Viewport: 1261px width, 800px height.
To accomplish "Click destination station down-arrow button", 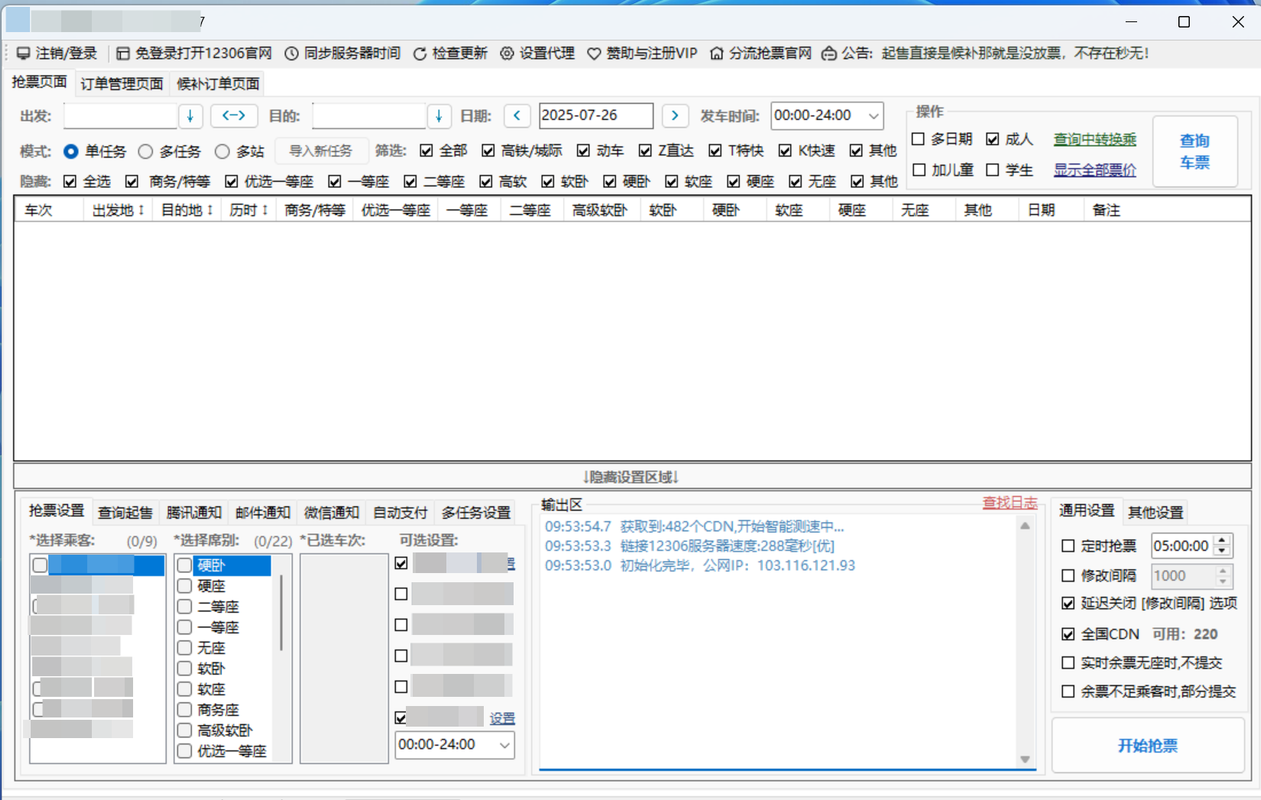I will click(x=439, y=116).
